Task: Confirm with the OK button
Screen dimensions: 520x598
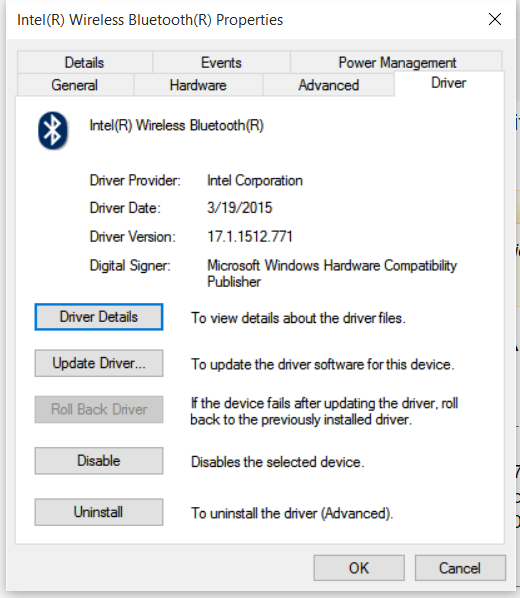Action: pyautogui.click(x=359, y=568)
